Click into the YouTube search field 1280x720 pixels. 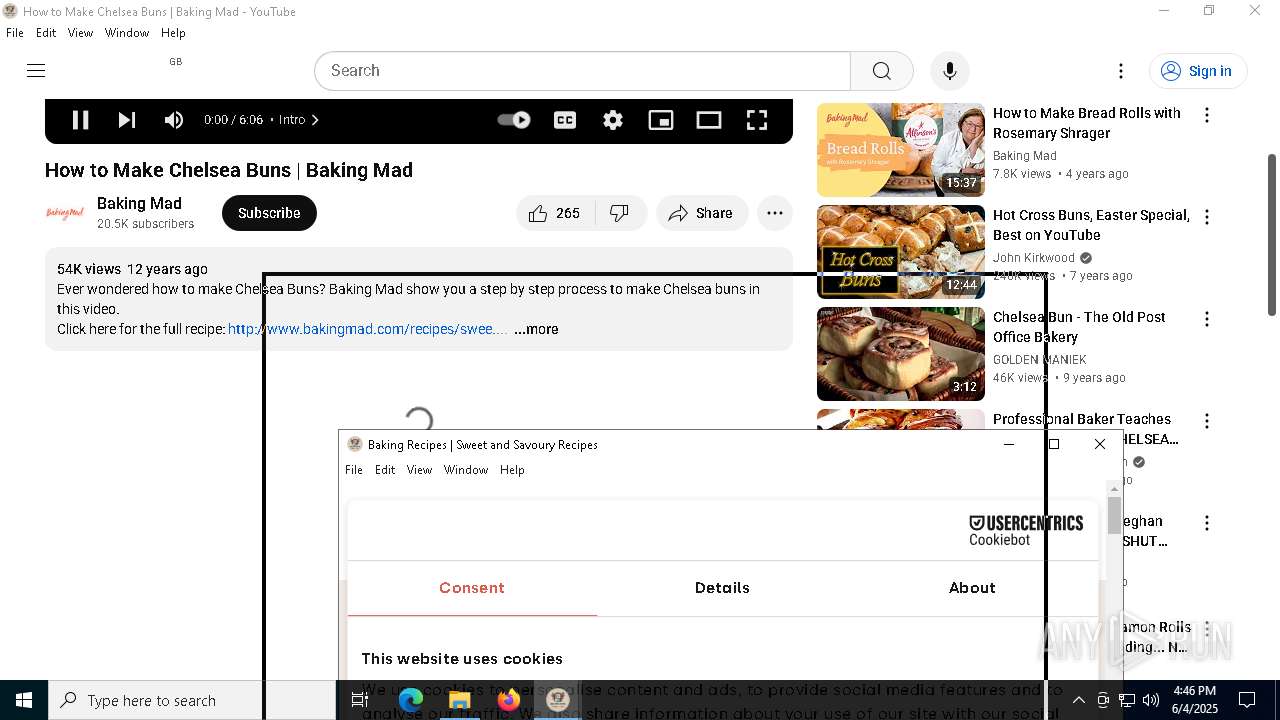pos(583,71)
